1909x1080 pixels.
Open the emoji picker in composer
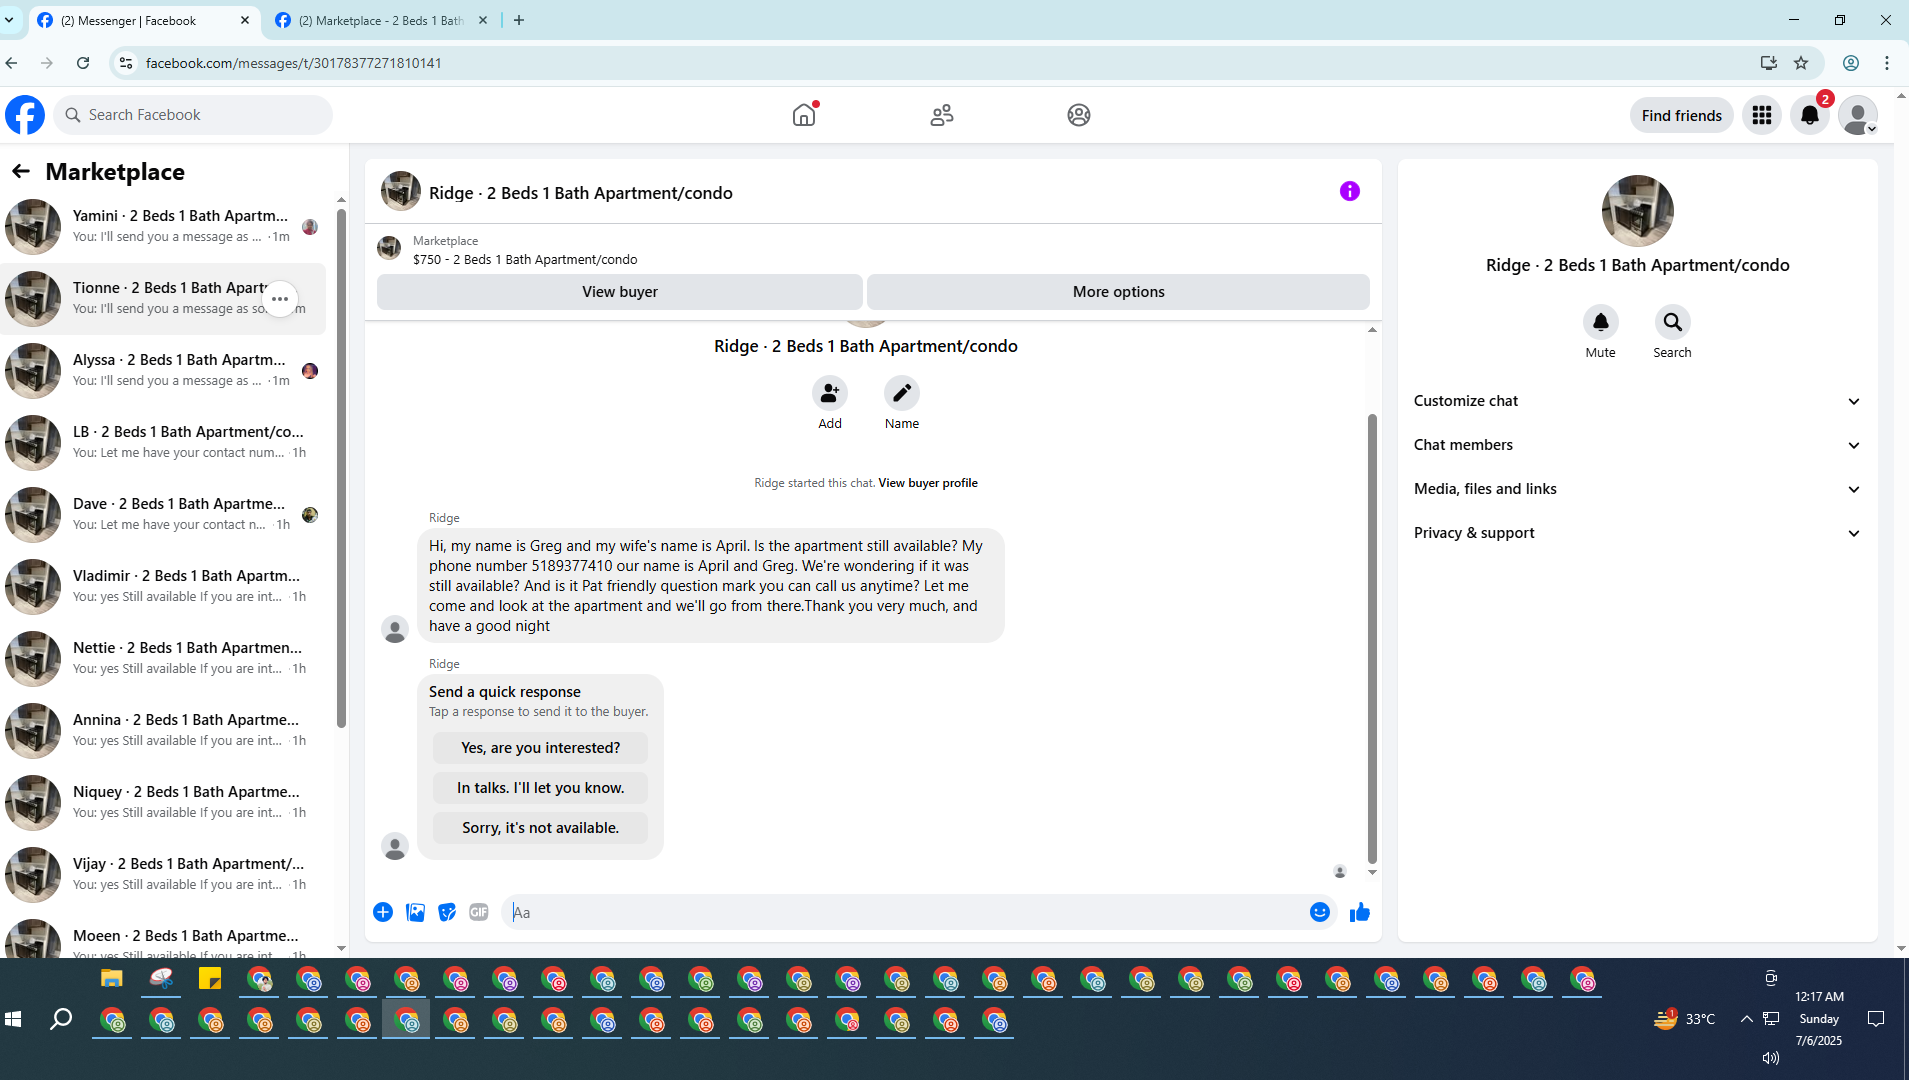[x=1320, y=912]
